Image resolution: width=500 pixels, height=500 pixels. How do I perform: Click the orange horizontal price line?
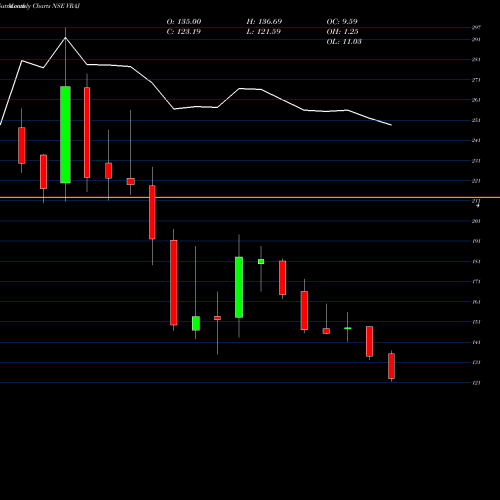coord(250,198)
